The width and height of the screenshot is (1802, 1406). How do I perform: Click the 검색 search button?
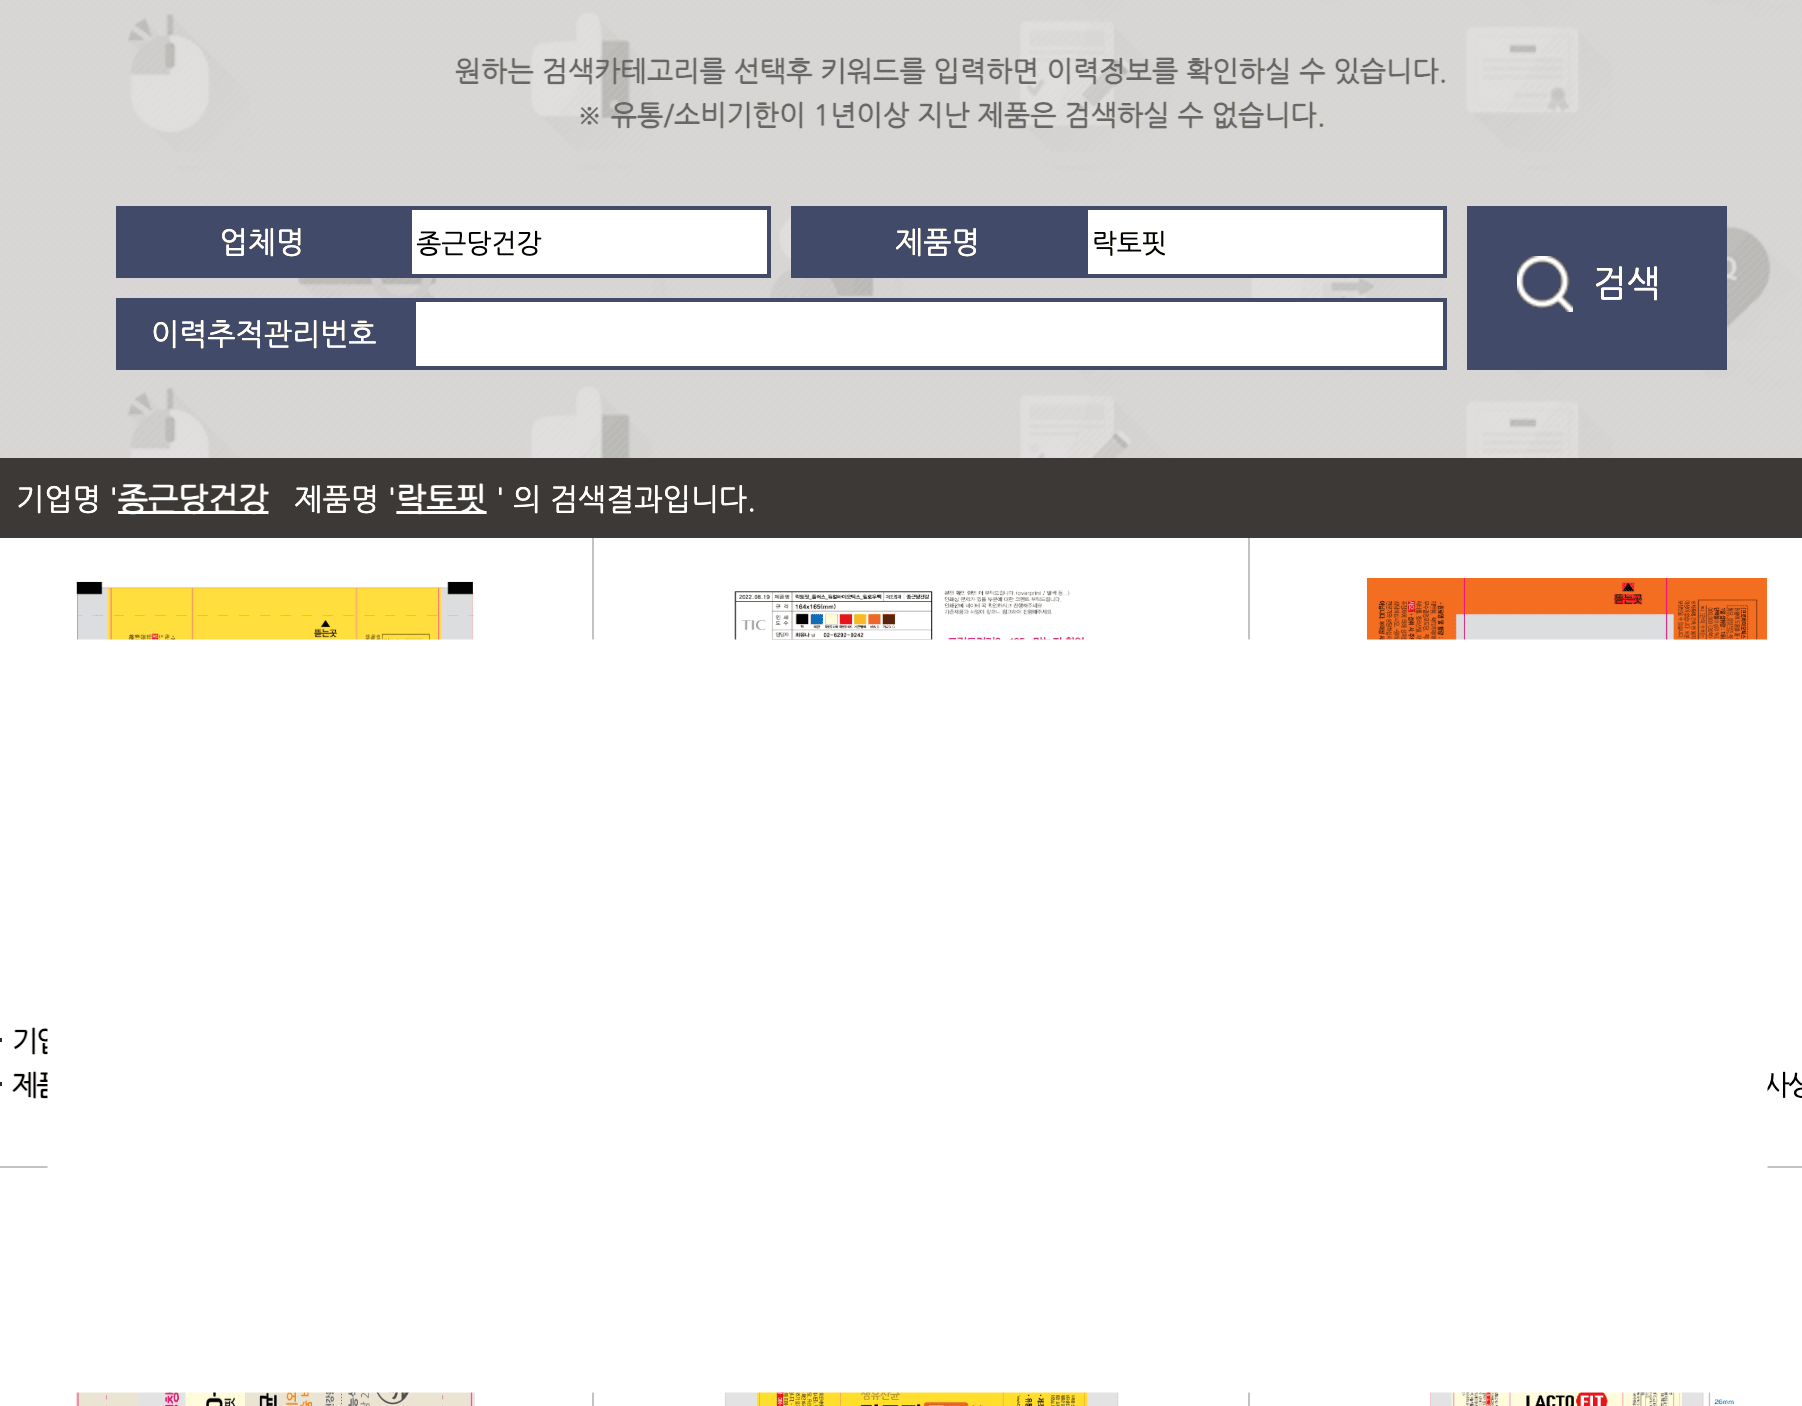point(1596,288)
